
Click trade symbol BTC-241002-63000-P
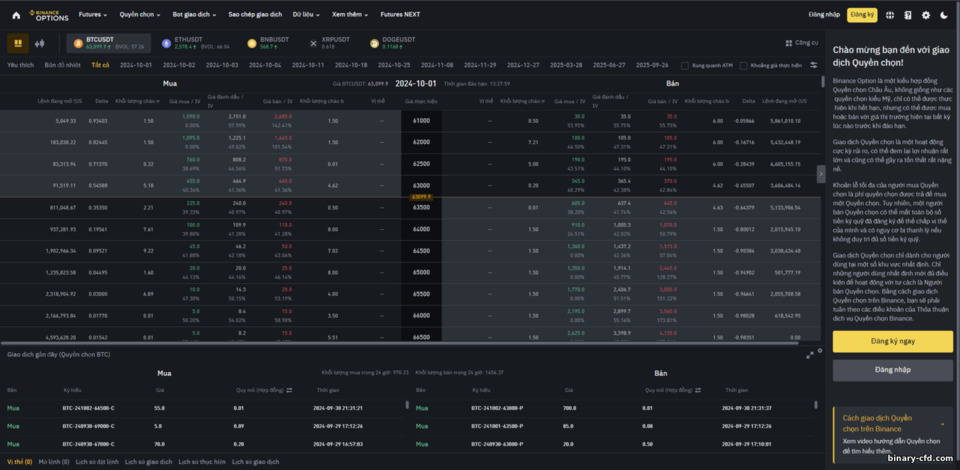click(498, 408)
